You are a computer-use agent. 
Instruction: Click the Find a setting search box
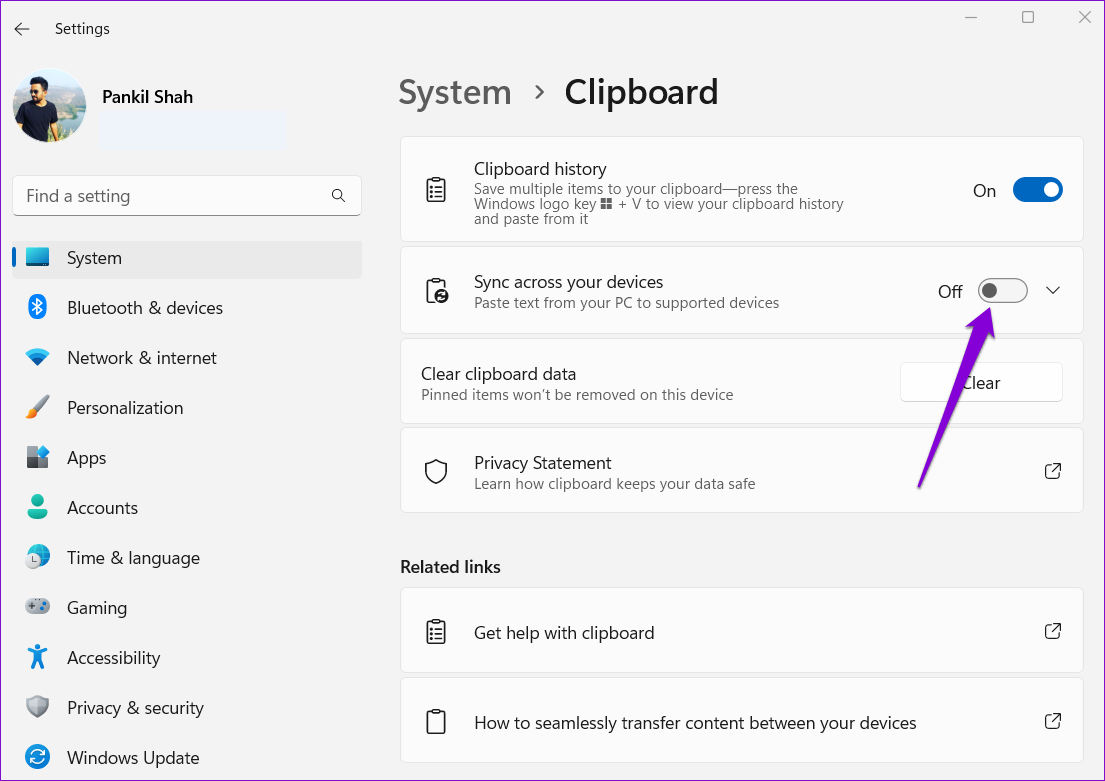(x=187, y=196)
